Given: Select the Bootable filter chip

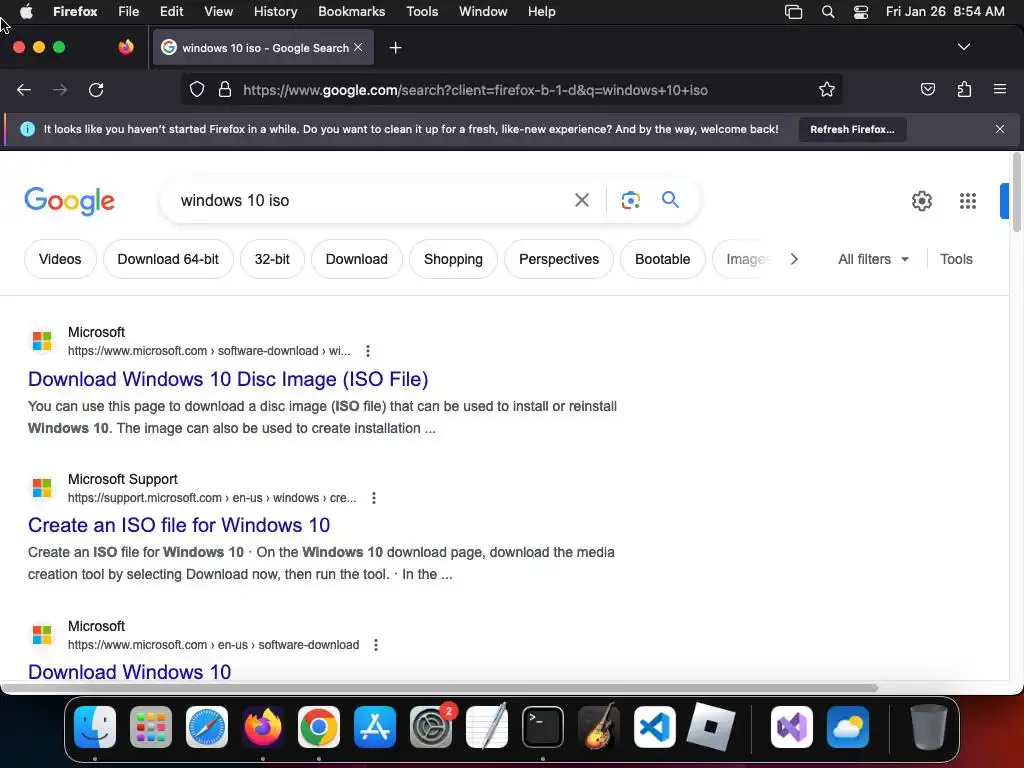Looking at the screenshot, I should pos(662,259).
